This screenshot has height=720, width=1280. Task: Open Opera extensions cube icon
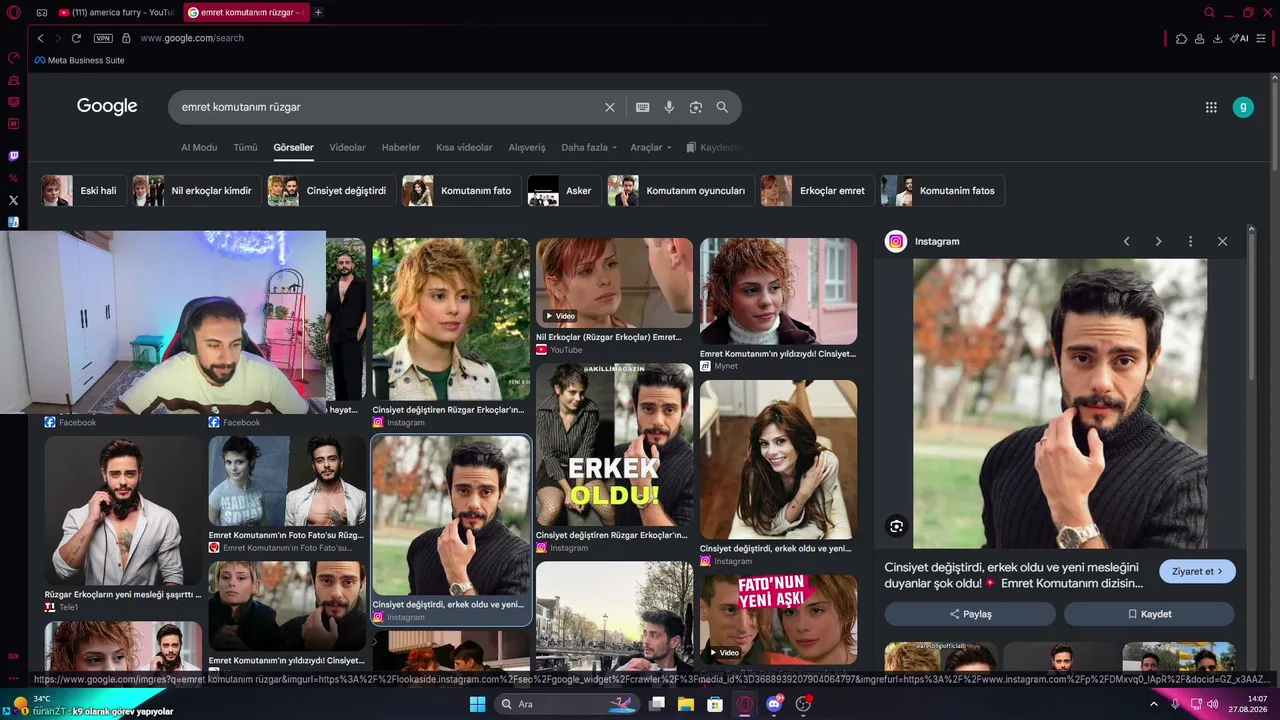pyautogui.click(x=1181, y=38)
